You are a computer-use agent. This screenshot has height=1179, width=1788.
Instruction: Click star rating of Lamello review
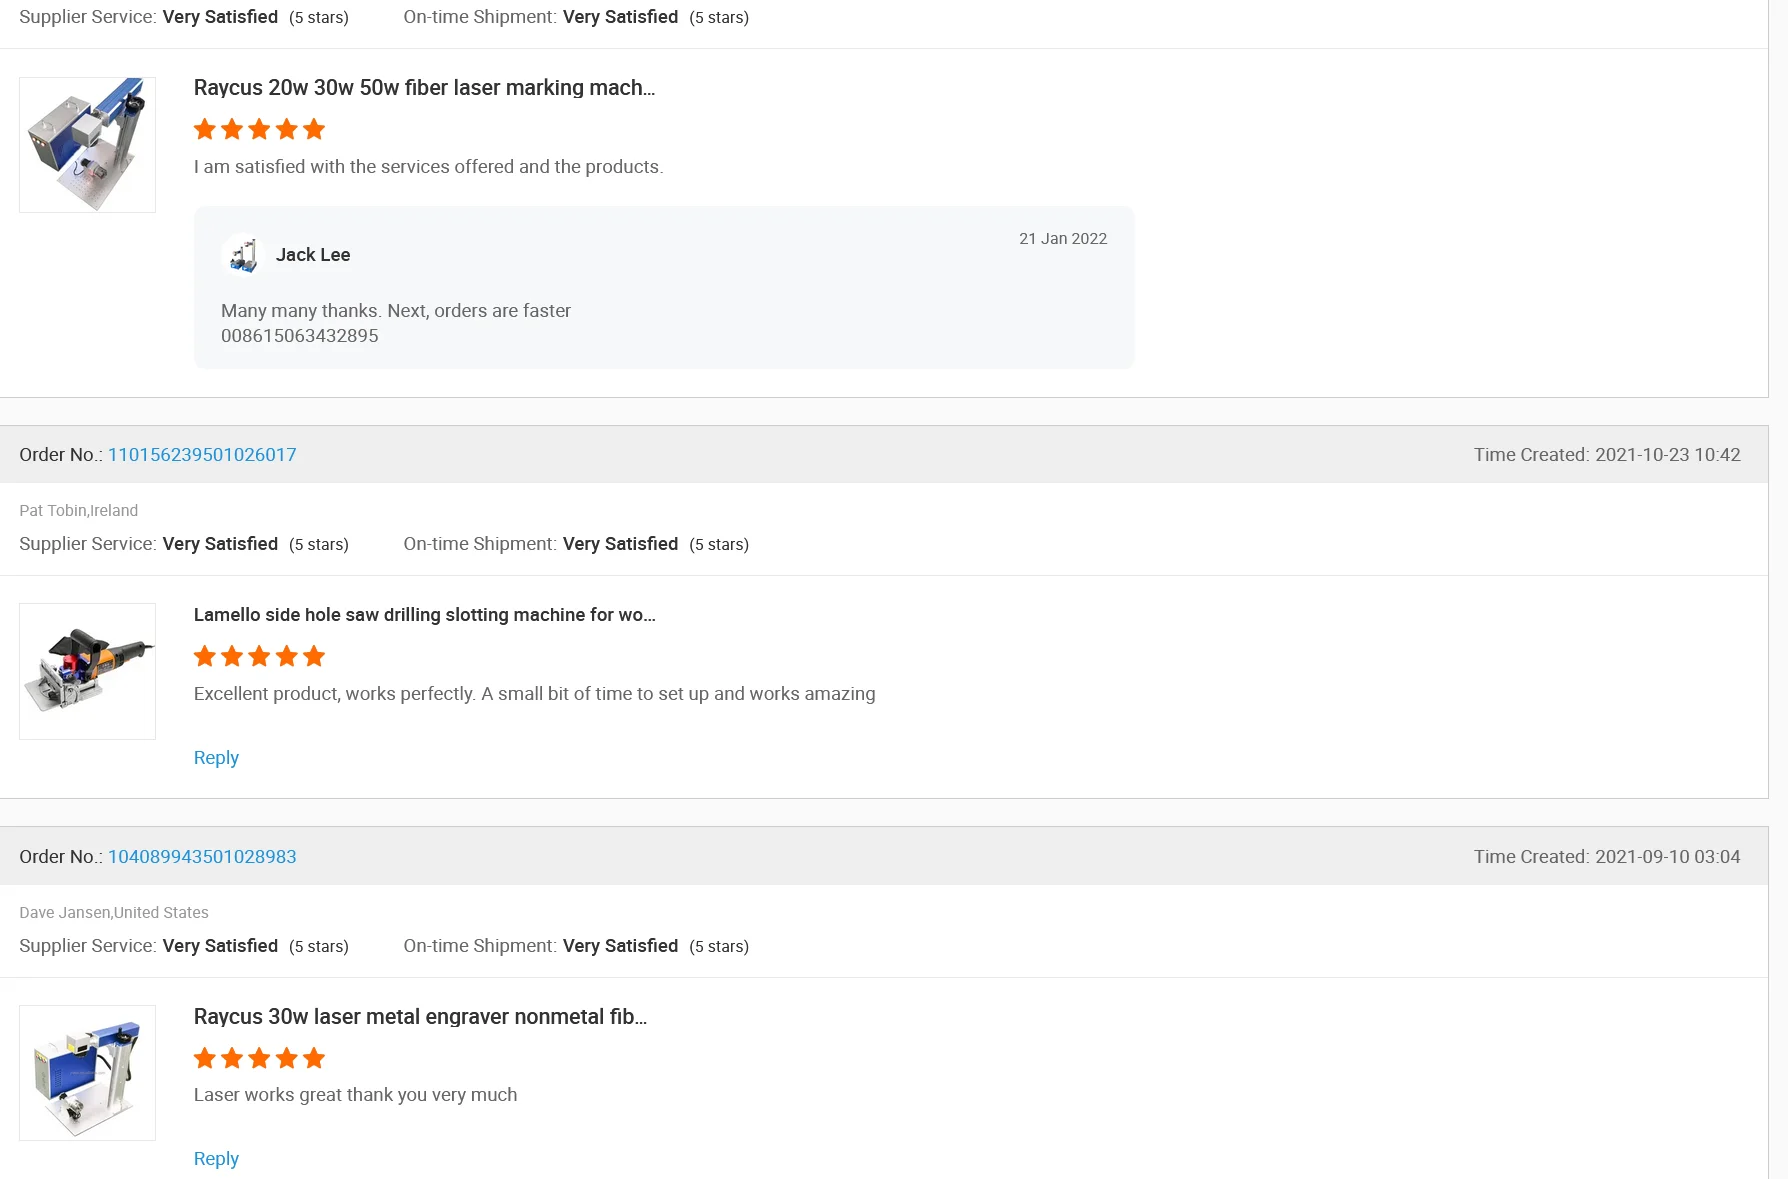pyautogui.click(x=259, y=656)
